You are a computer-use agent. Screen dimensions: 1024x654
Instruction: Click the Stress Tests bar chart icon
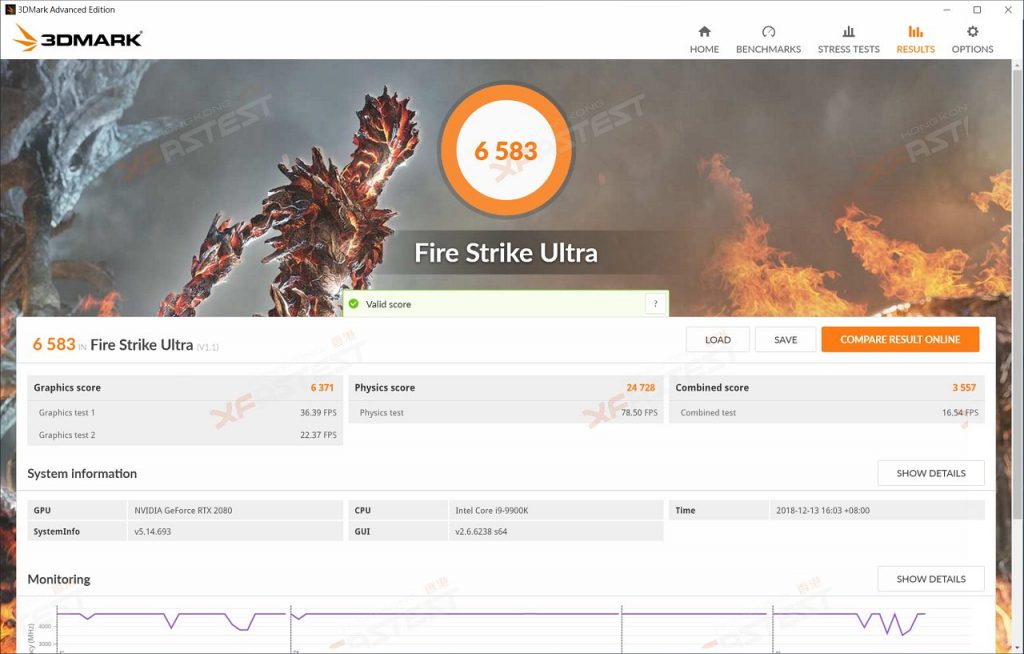(848, 31)
